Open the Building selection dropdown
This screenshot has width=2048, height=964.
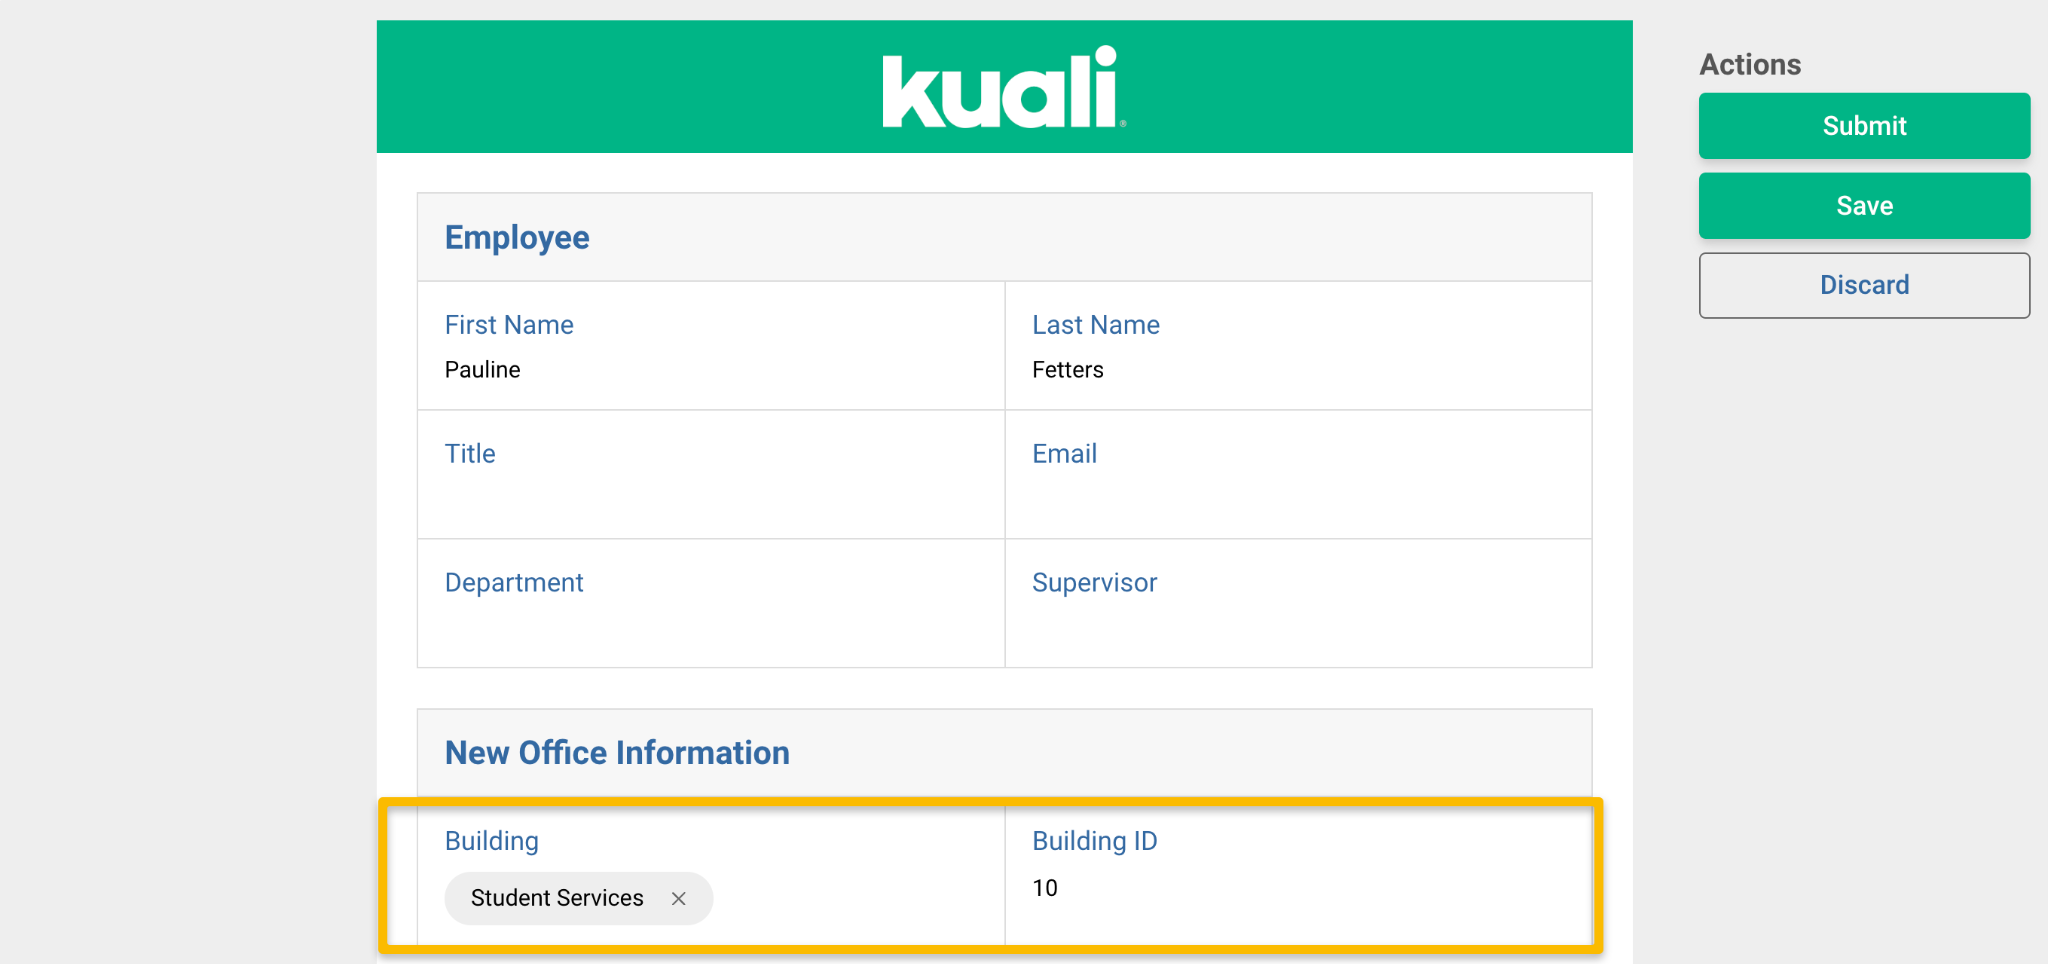(850, 898)
